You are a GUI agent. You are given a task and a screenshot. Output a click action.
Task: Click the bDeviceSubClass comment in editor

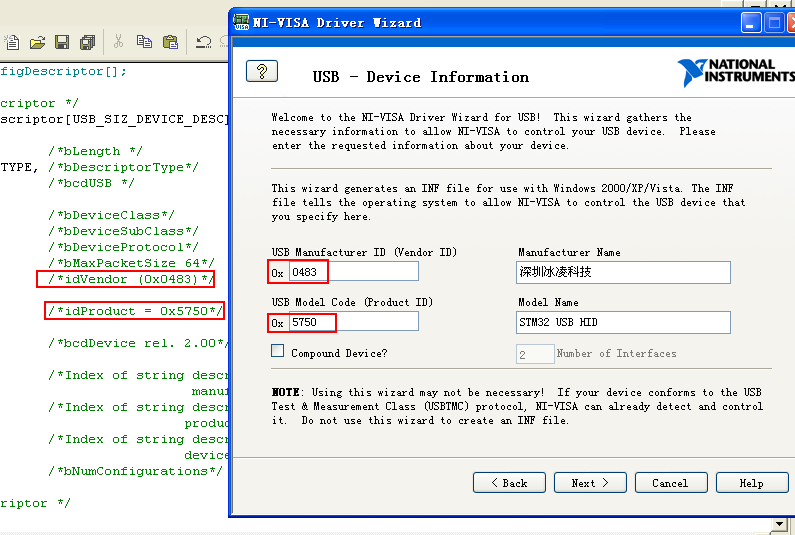pyautogui.click(x=123, y=231)
